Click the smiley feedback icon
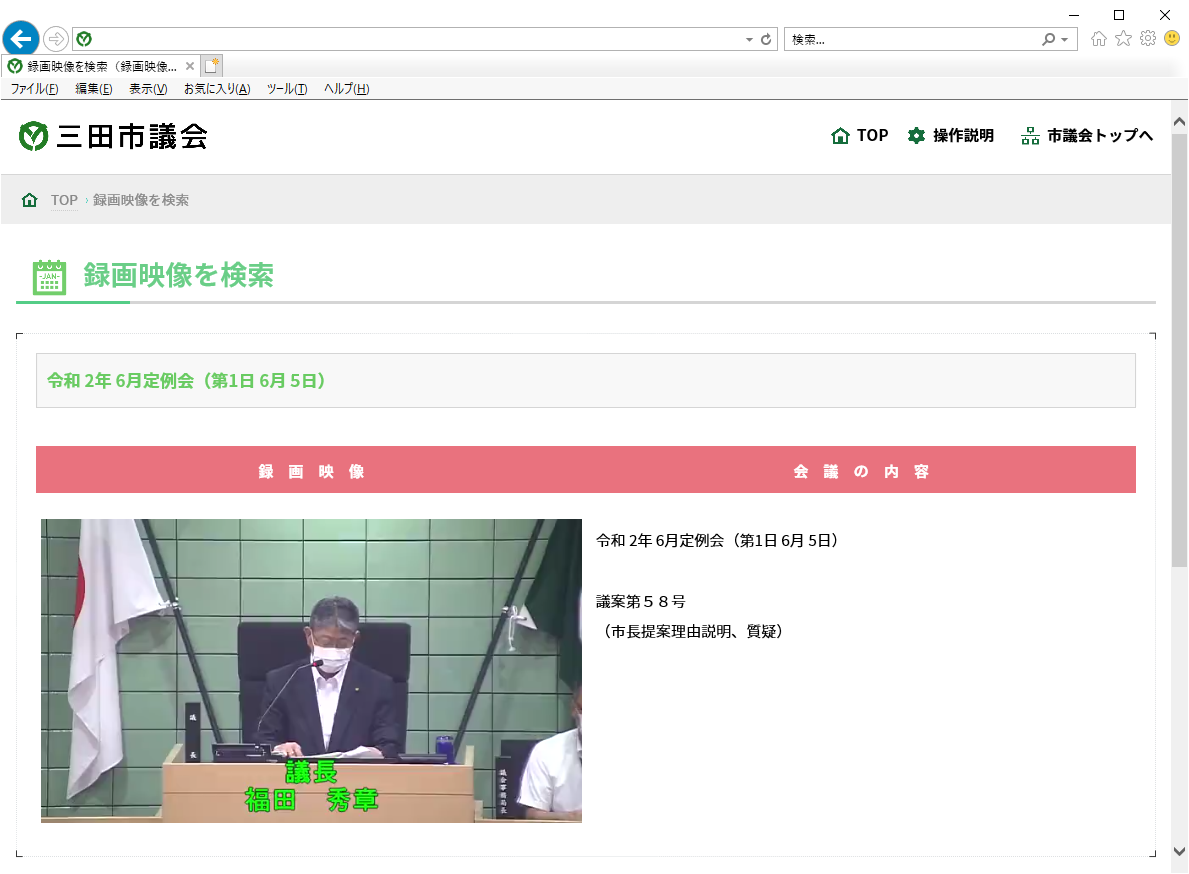The height and width of the screenshot is (874, 1189). click(1172, 38)
